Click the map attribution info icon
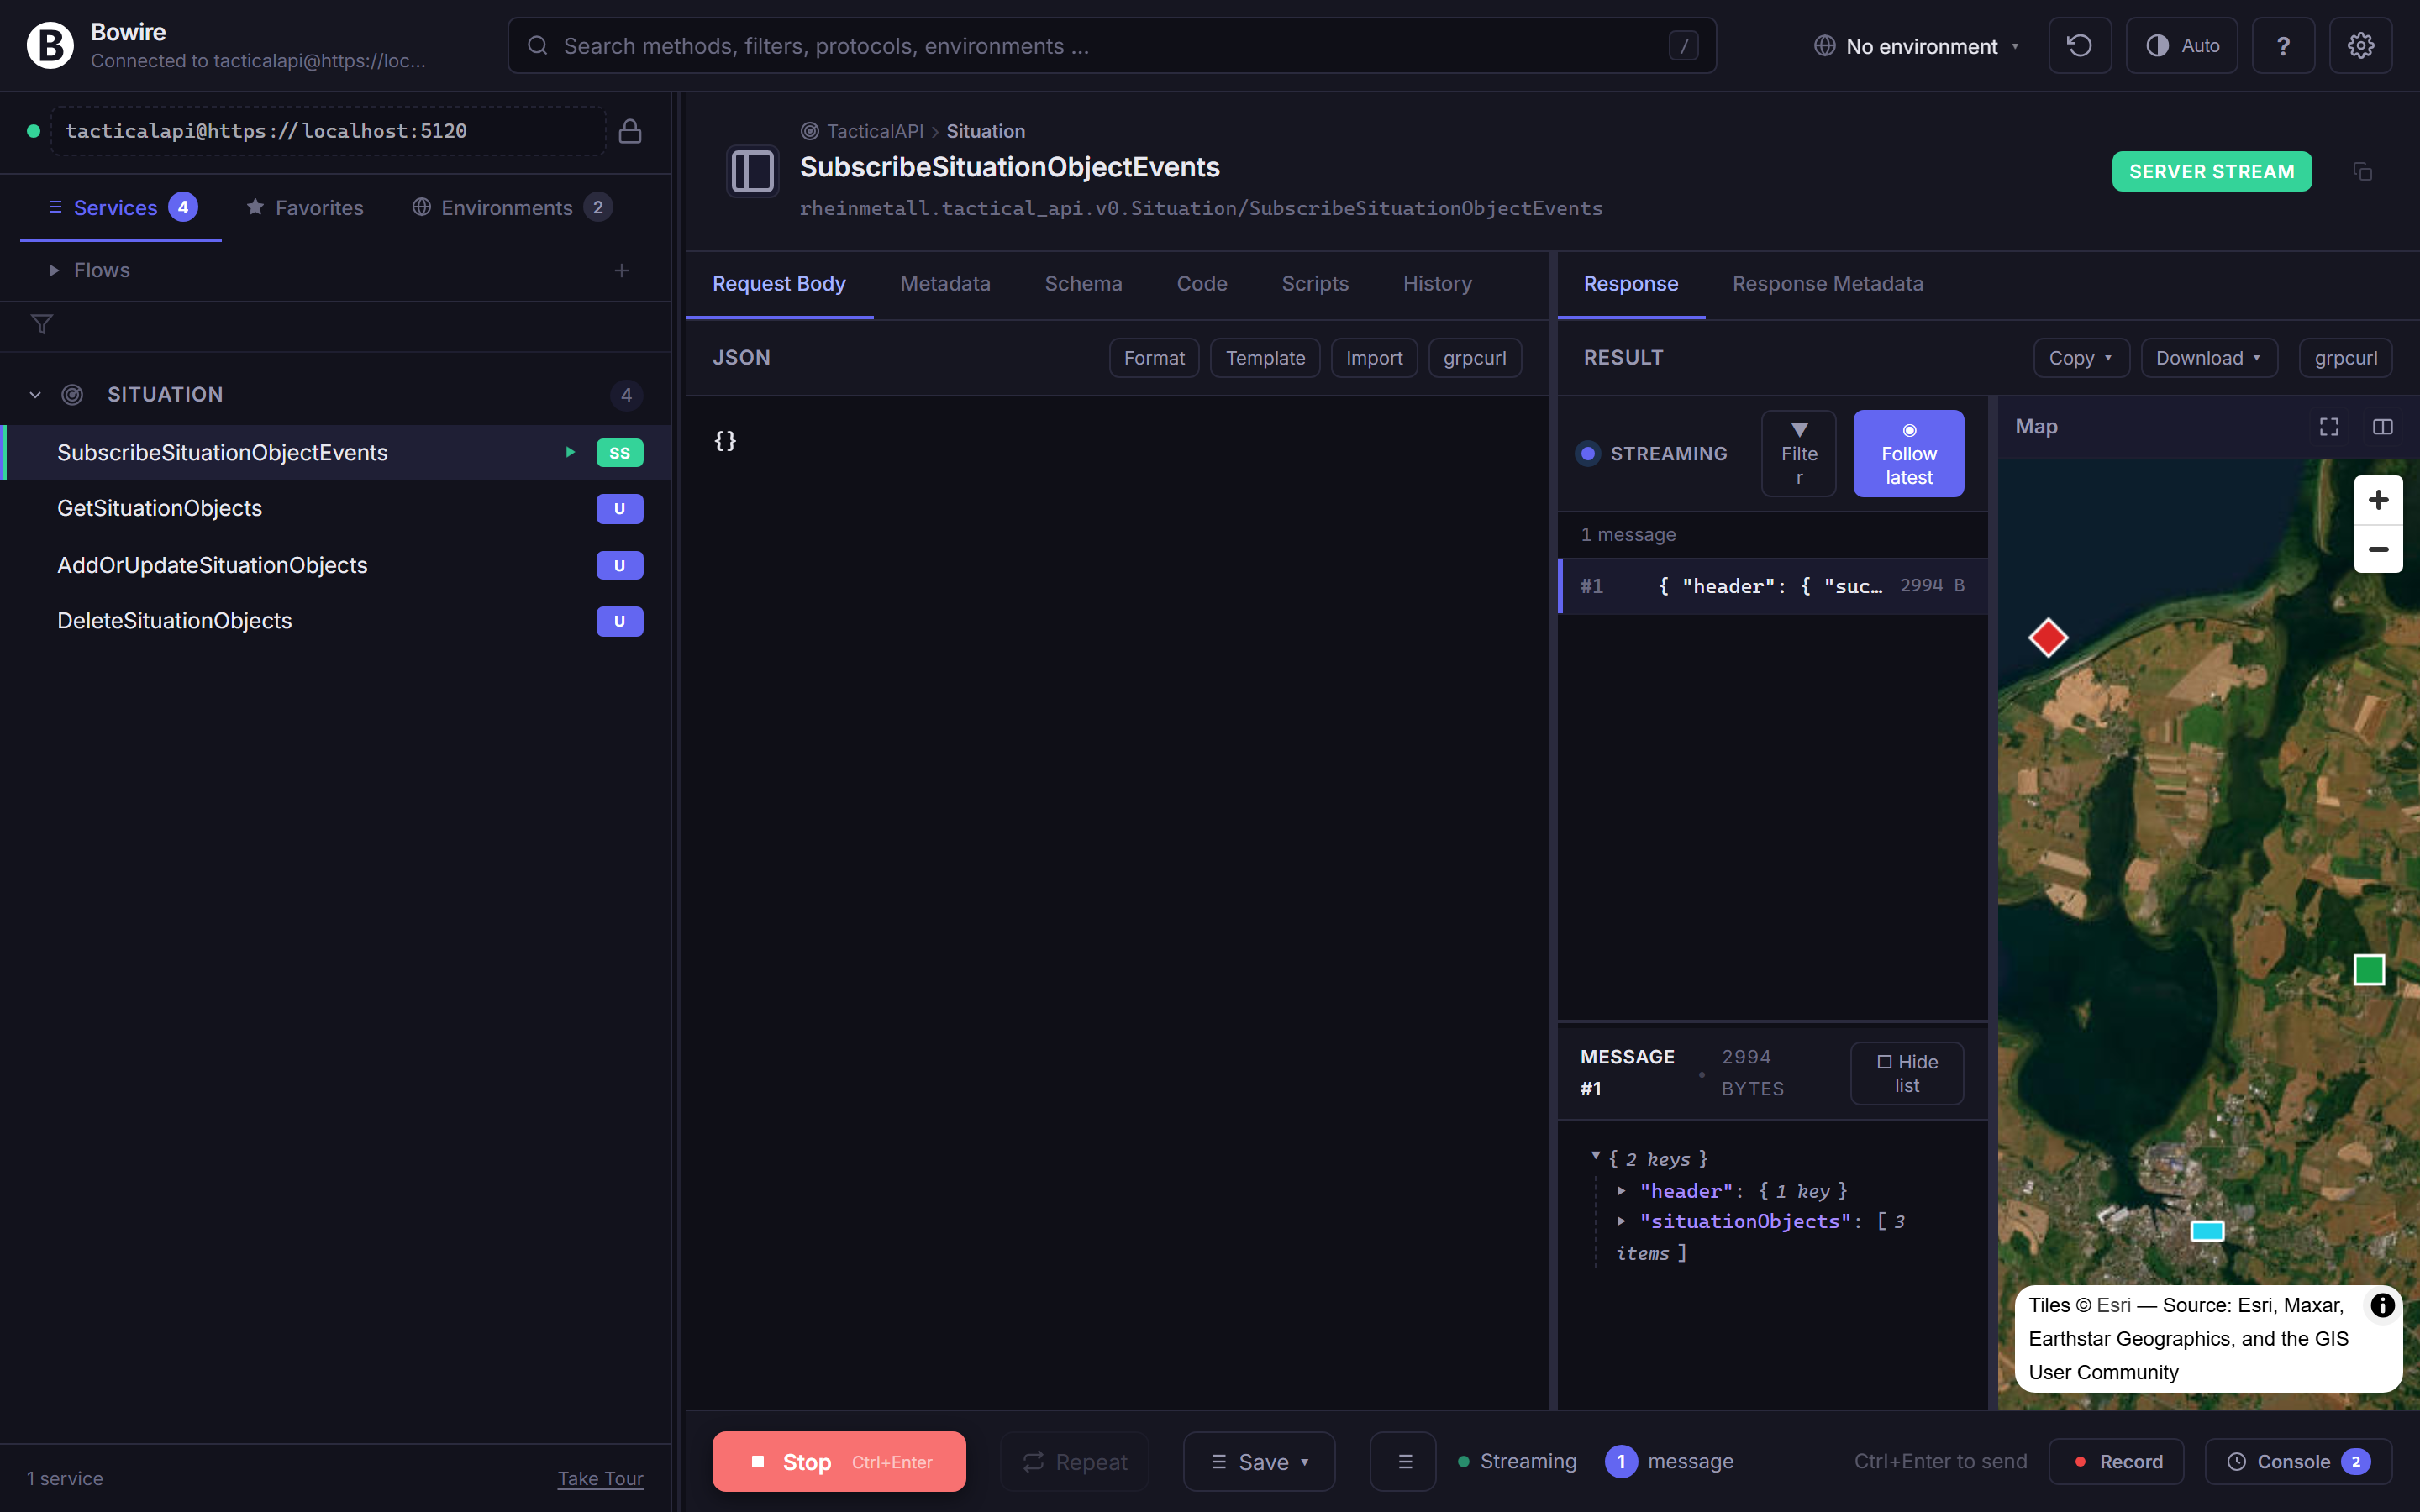The width and height of the screenshot is (2420, 1512). click(2383, 1305)
